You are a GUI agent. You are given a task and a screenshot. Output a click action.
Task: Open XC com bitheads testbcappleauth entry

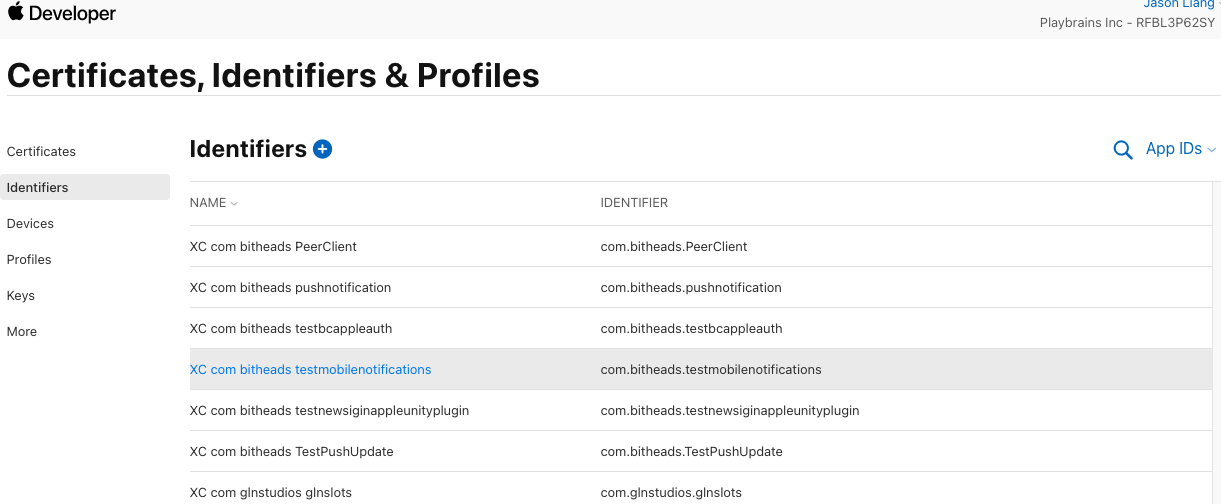click(x=700, y=328)
